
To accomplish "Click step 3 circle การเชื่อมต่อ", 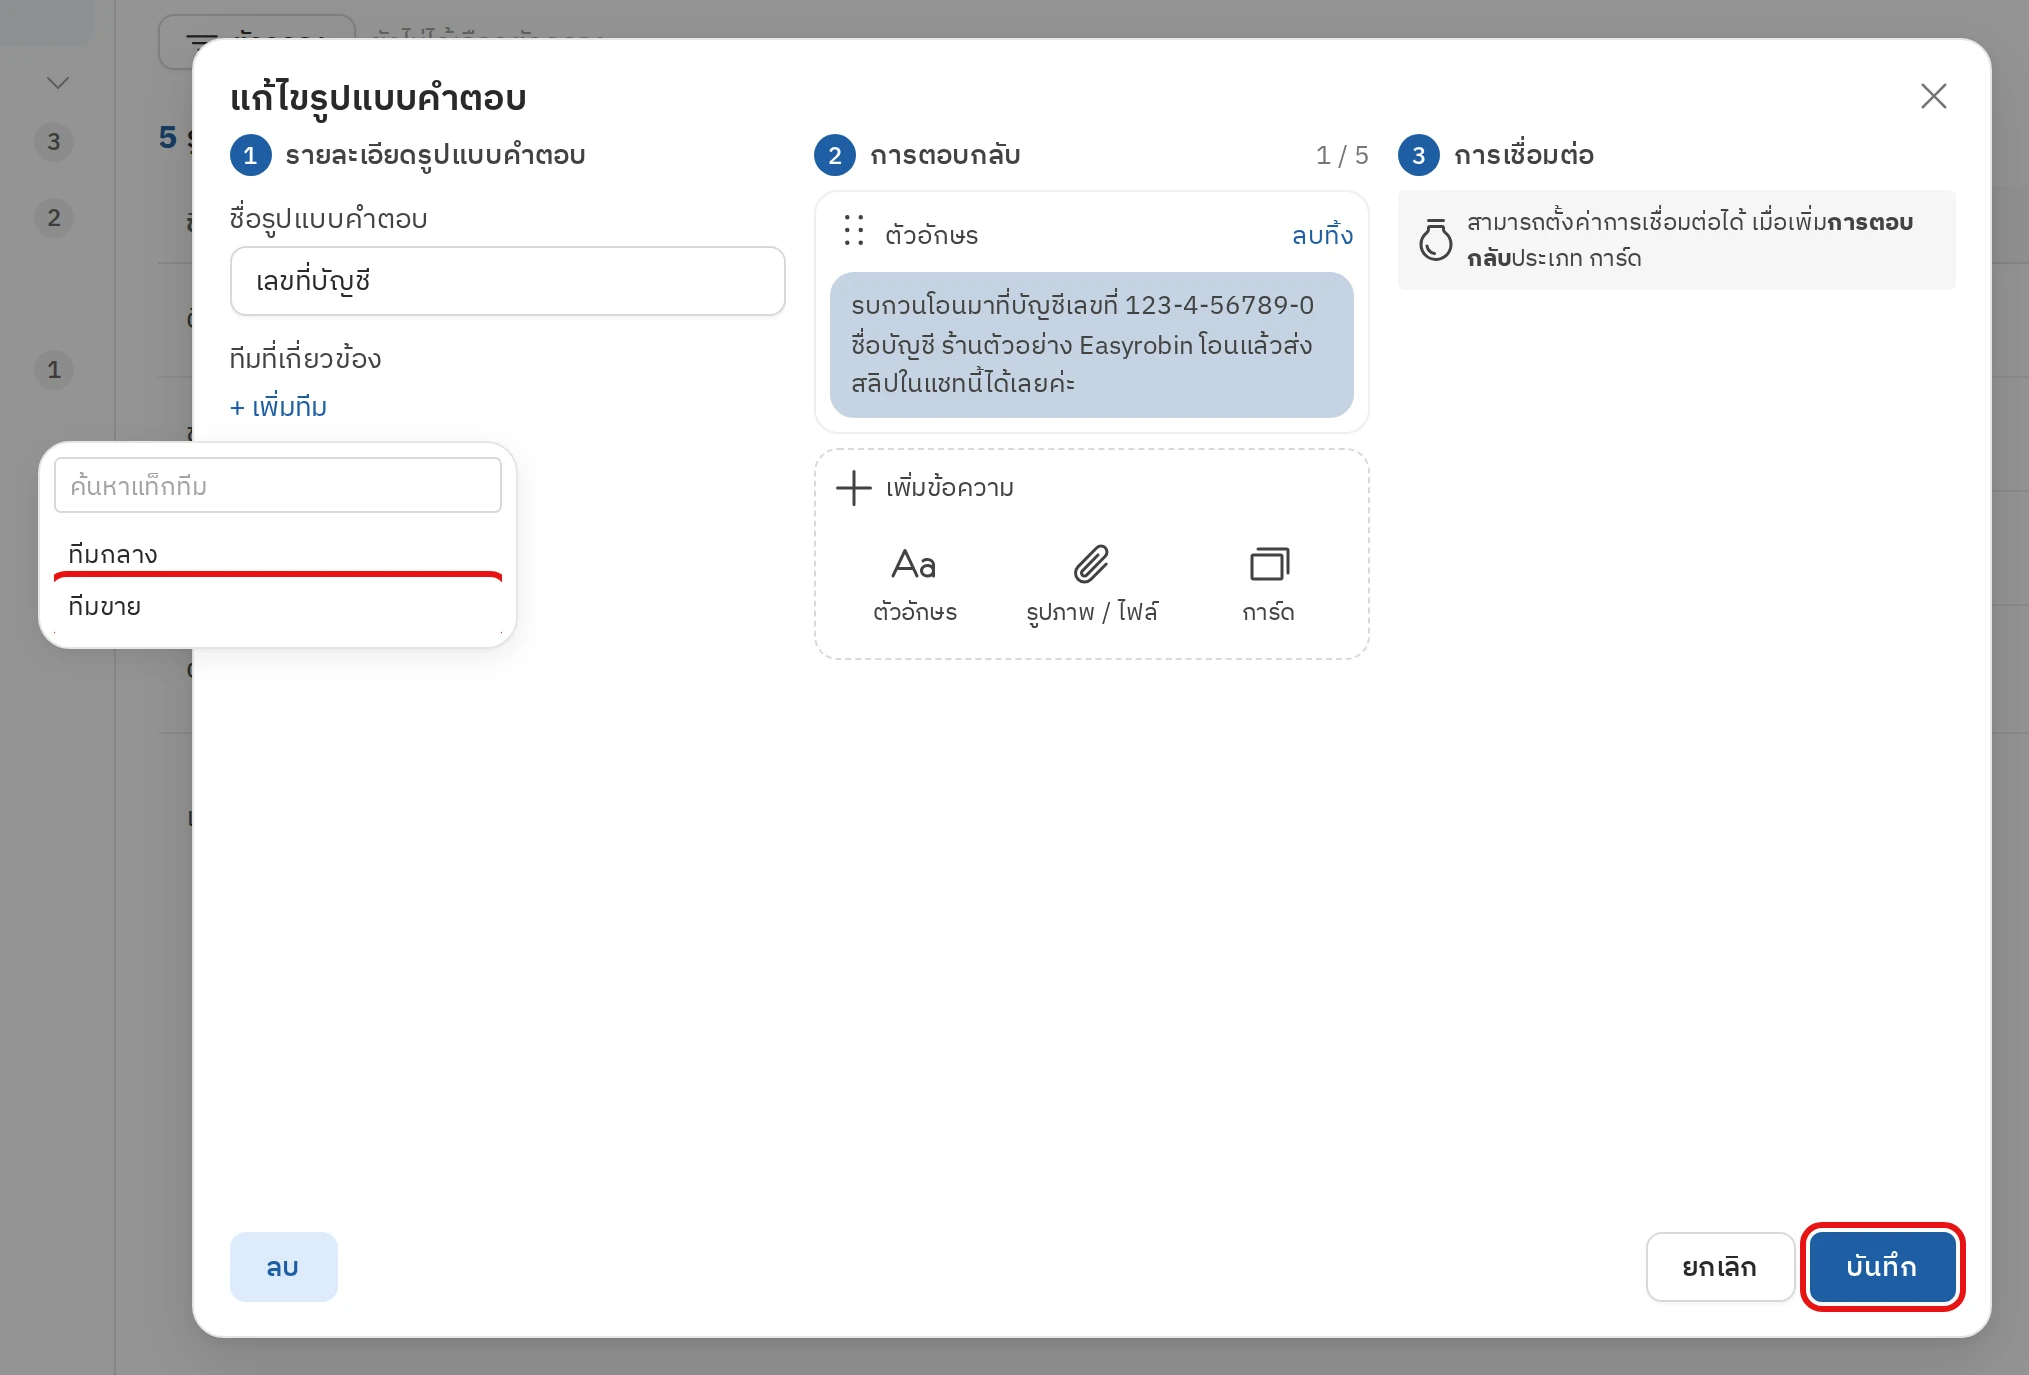I will coord(1418,155).
